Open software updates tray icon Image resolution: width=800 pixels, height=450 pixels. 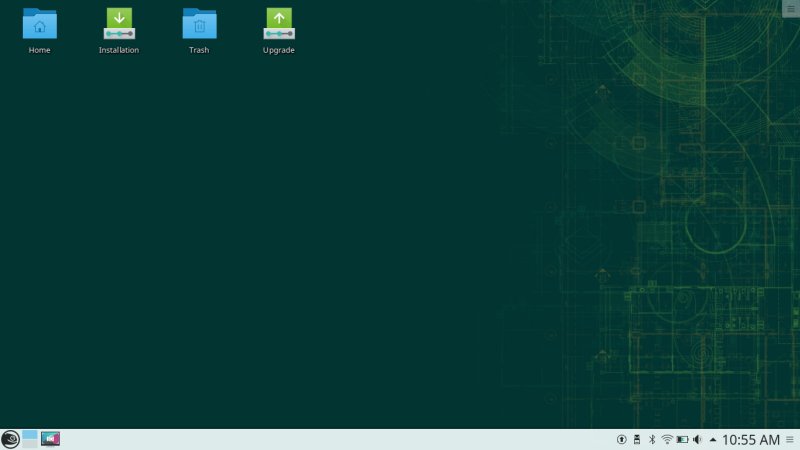point(621,439)
